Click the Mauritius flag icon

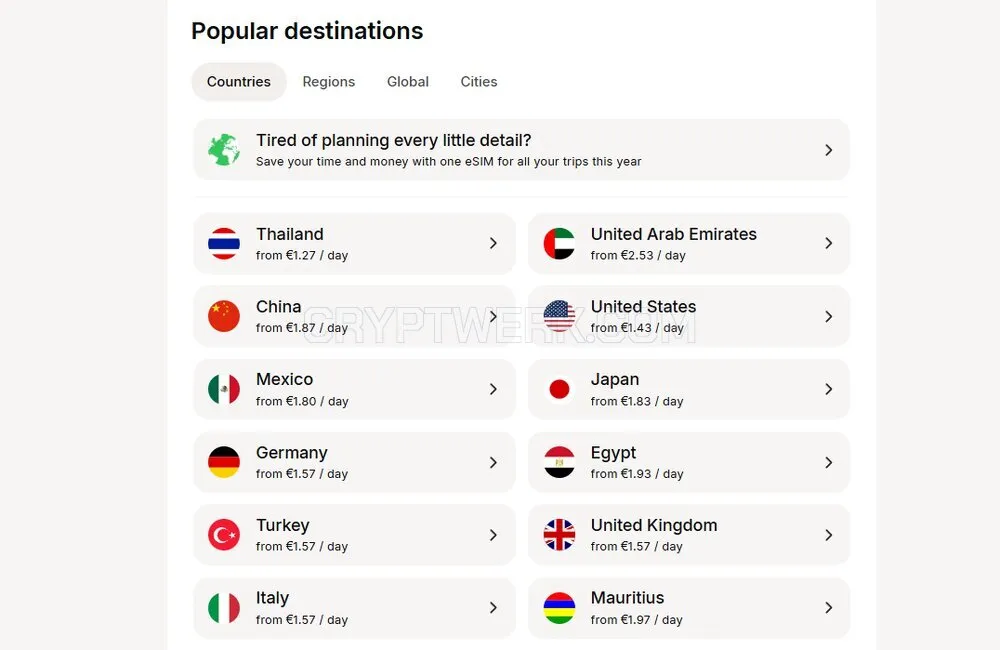(559, 608)
